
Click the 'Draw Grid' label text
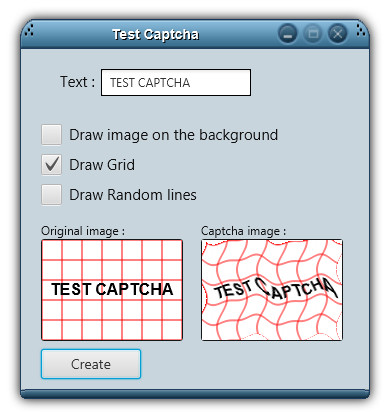(x=102, y=165)
